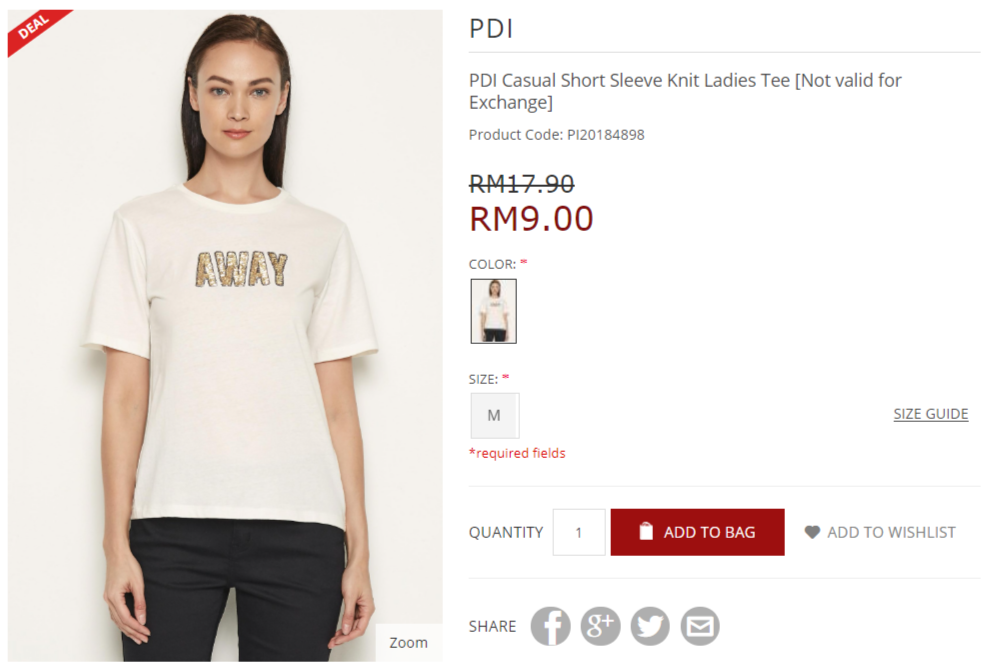Share this product on Facebook
Screen dimensions: 995x671
tap(550, 626)
